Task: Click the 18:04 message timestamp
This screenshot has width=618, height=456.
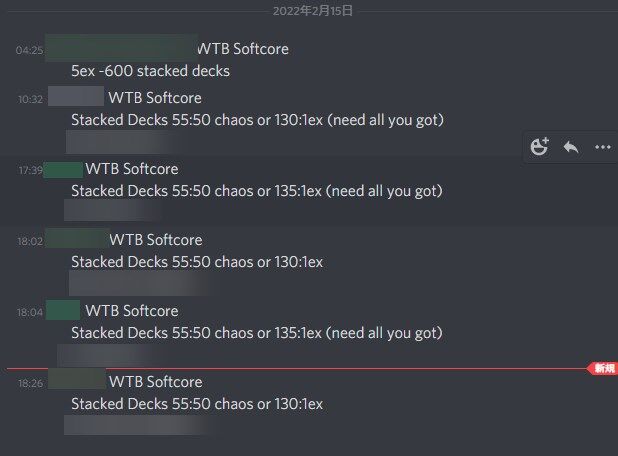Action: 30,312
